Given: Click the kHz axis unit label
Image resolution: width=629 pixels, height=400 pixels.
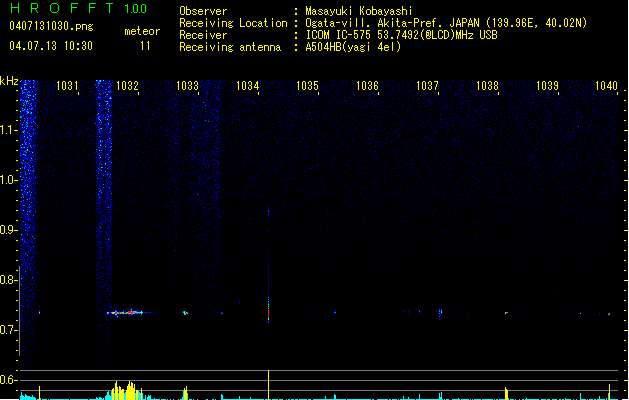Looking at the screenshot, I should [x=9, y=81].
